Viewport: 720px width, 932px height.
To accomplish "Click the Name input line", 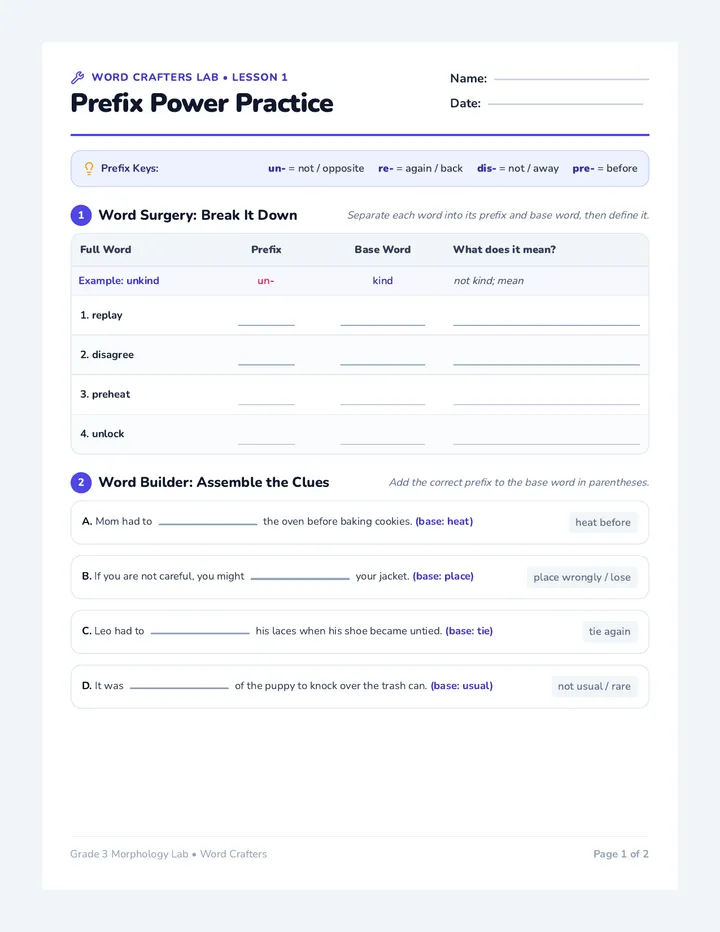I will tap(571, 78).
